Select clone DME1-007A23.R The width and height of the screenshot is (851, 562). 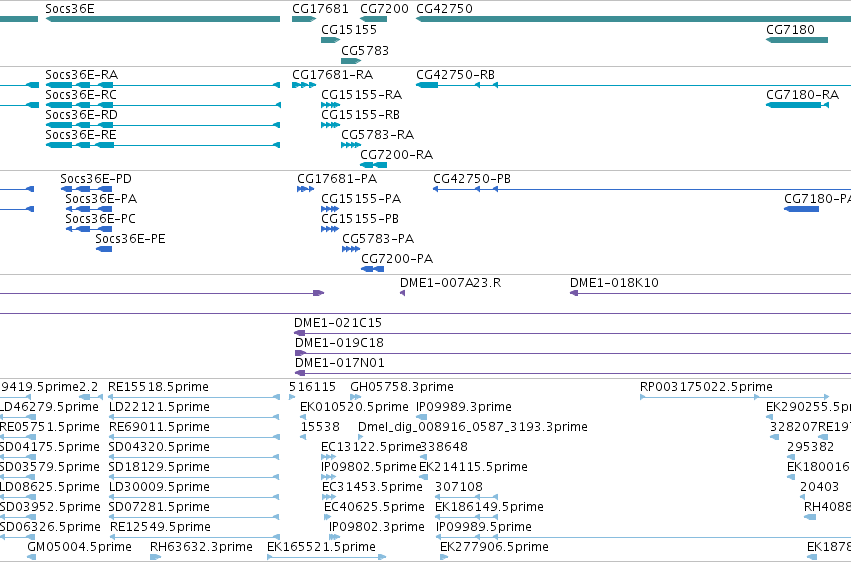pyautogui.click(x=403, y=293)
